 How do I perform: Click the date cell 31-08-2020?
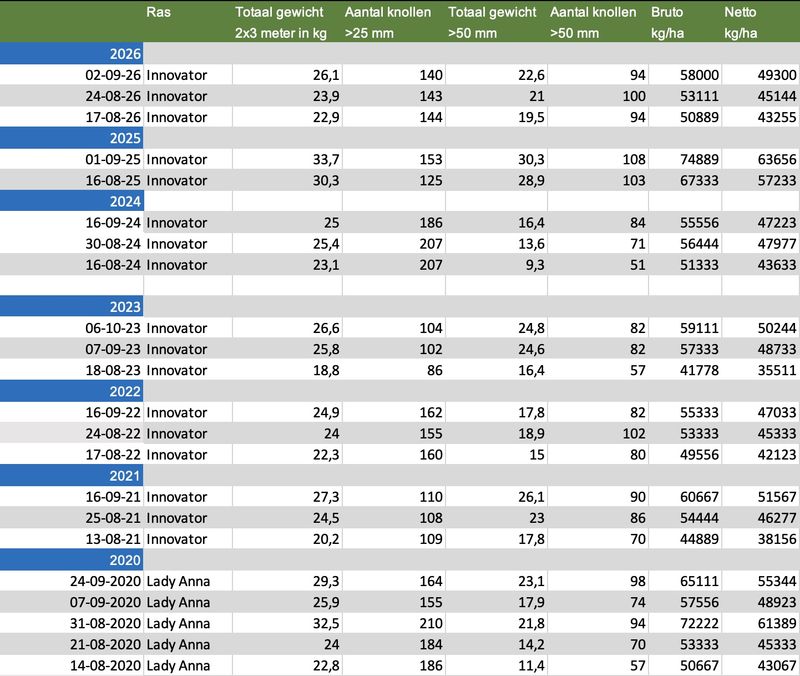[x=105, y=623]
